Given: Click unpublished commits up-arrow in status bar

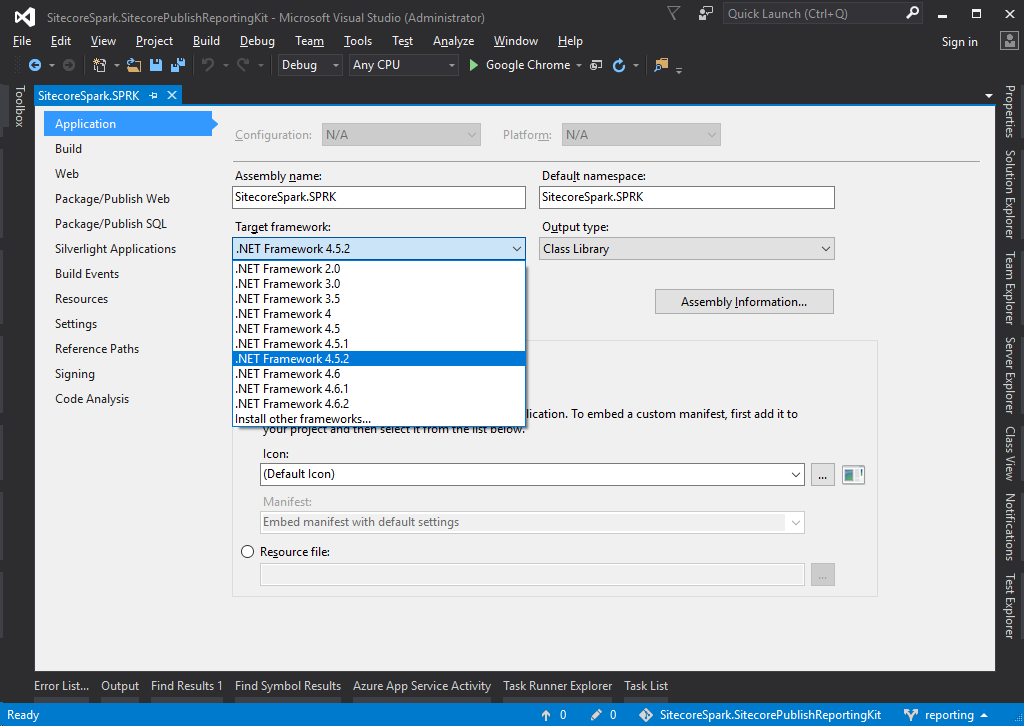Looking at the screenshot, I should 546,716.
